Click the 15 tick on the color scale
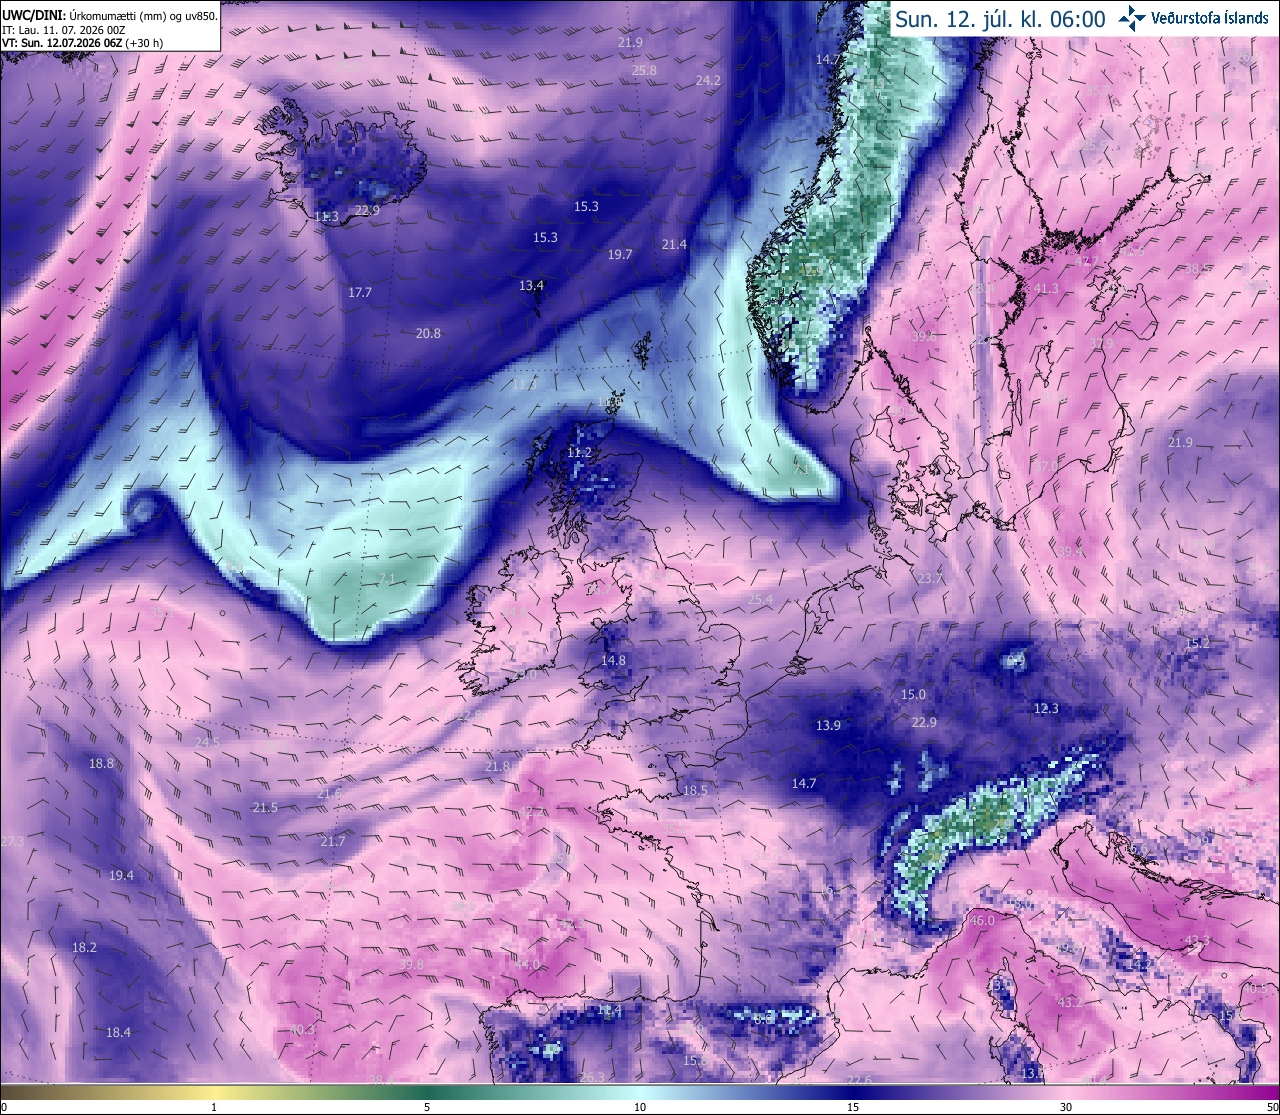 click(853, 1106)
